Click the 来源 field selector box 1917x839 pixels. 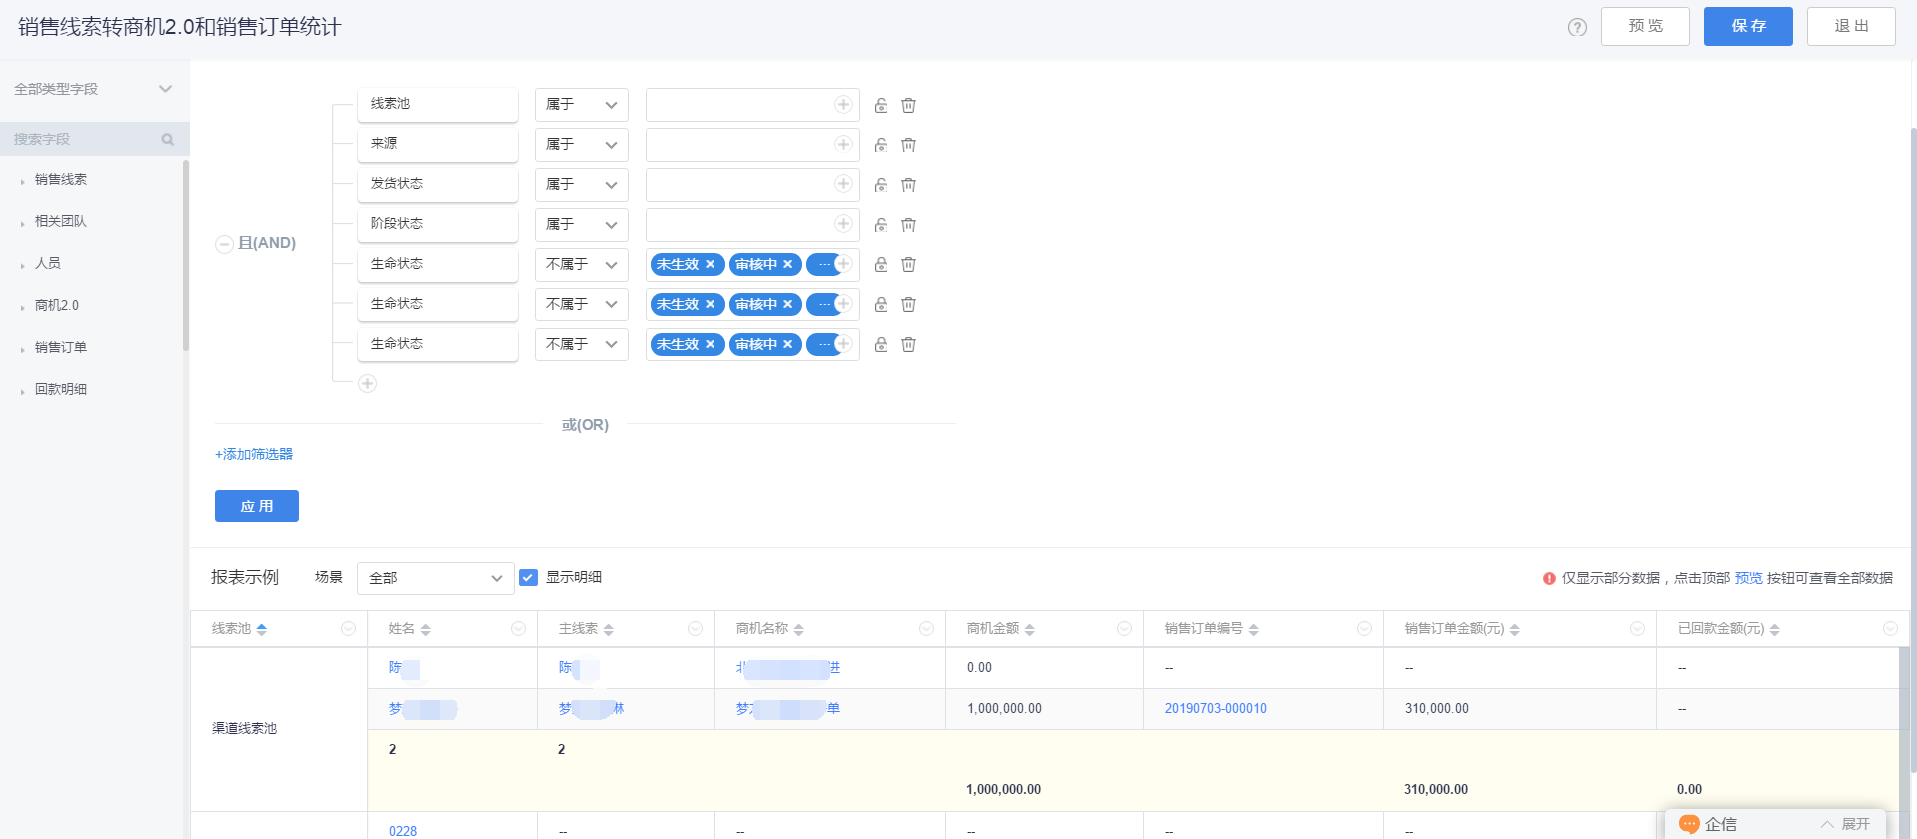(x=438, y=144)
